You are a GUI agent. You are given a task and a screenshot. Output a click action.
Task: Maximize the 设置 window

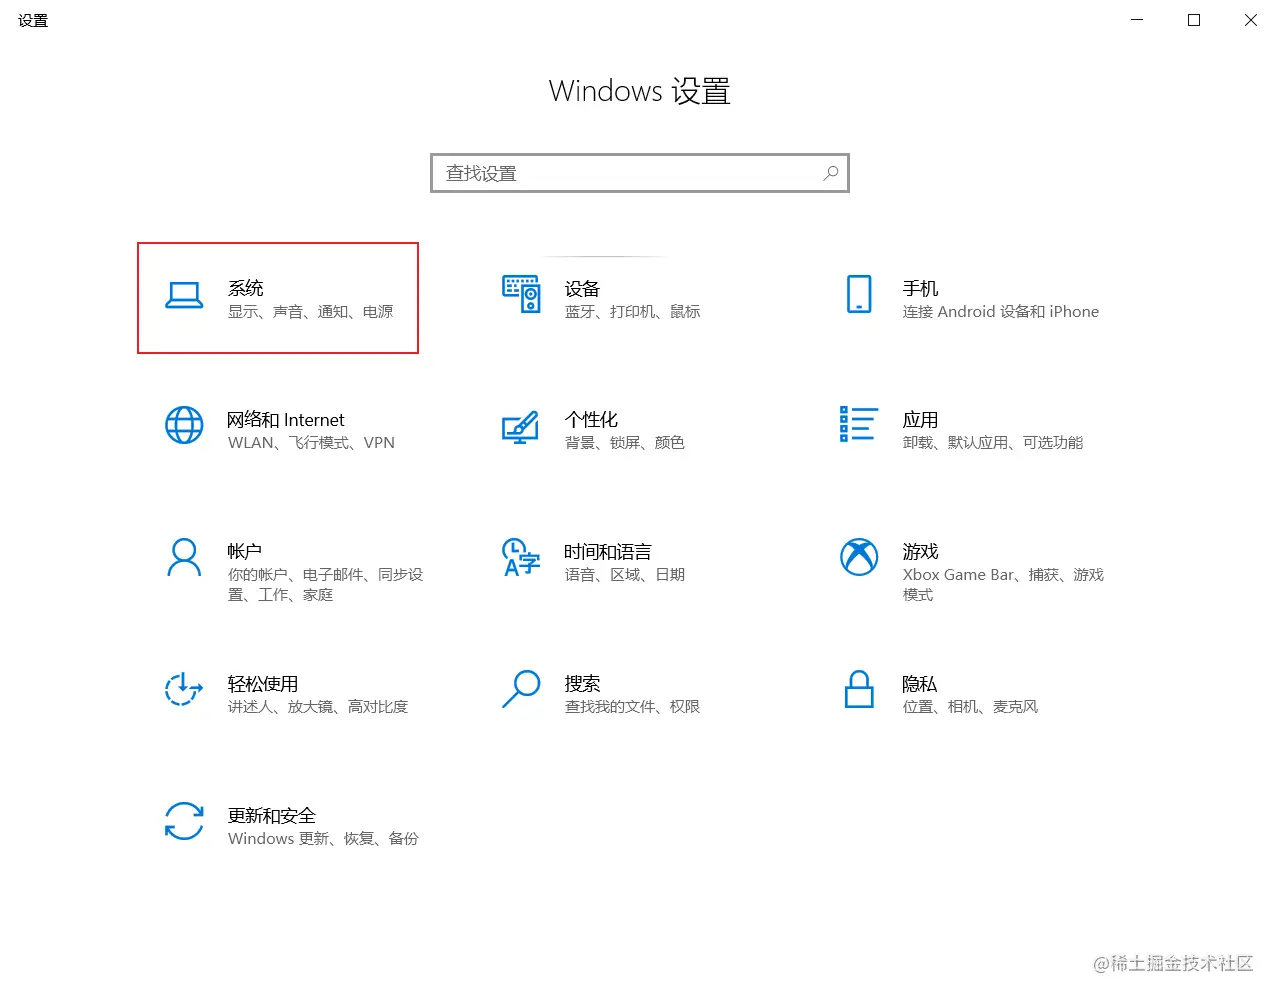click(x=1194, y=20)
